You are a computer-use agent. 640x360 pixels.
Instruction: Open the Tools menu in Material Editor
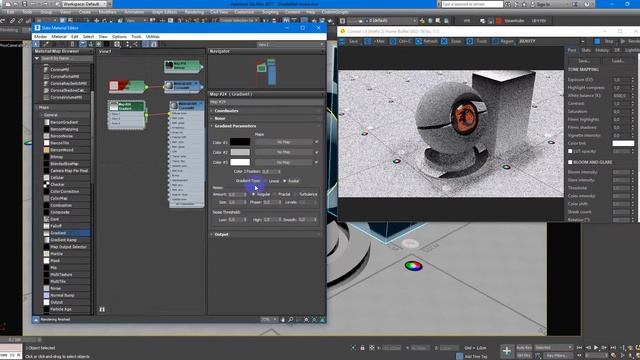tap(136, 37)
